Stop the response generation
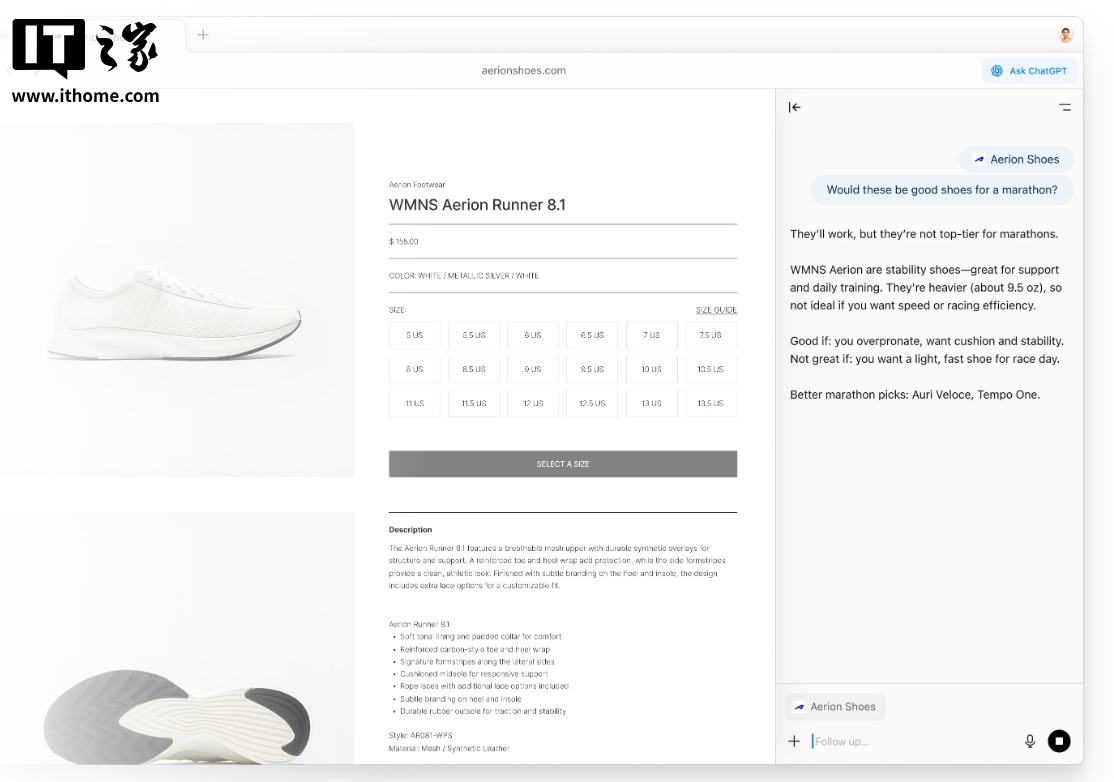The width and height of the screenshot is (1114, 782). (x=1059, y=741)
